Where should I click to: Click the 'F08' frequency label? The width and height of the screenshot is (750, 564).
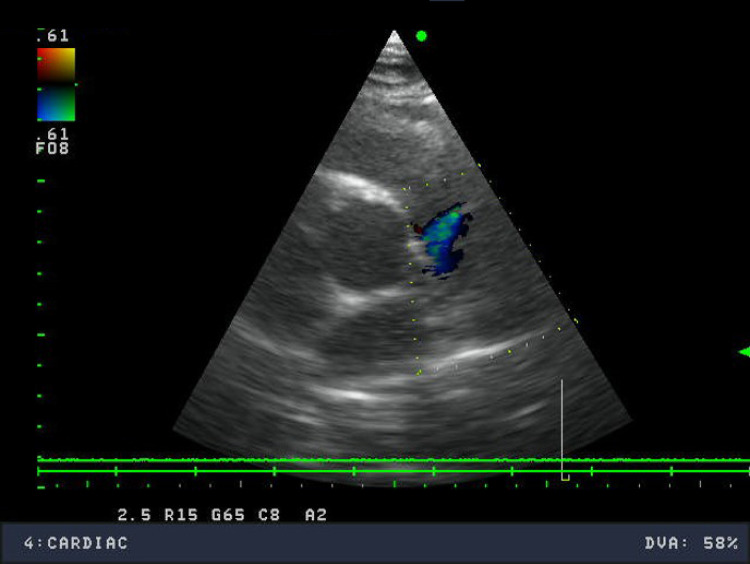(52, 148)
